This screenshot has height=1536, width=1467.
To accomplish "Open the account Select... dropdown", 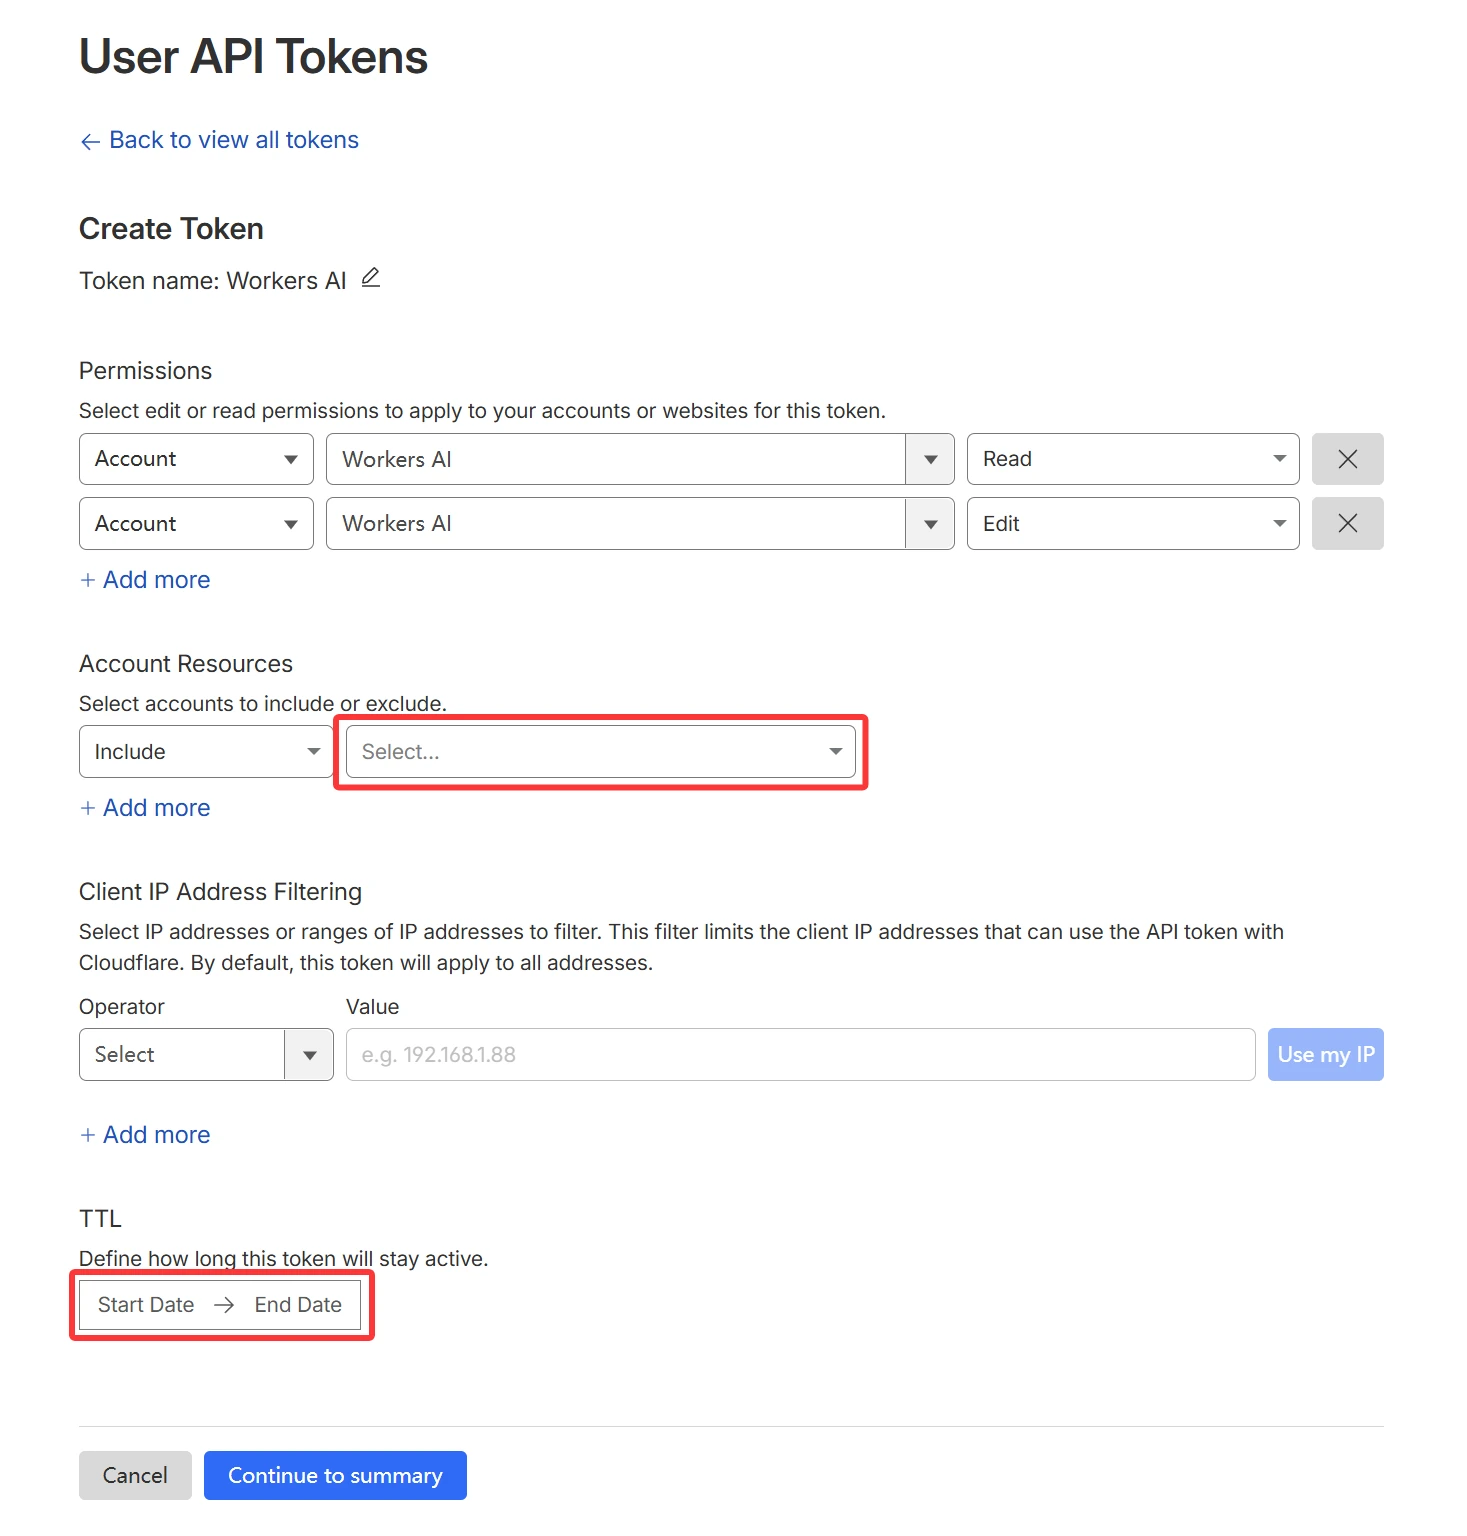I will tap(600, 752).
